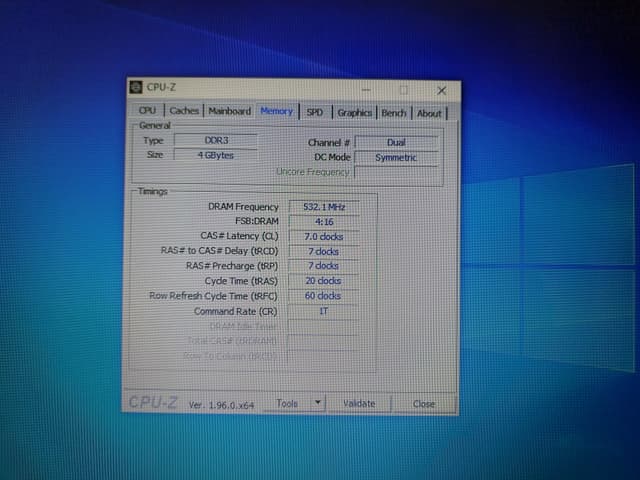Switch to the Caches tab
The image size is (640, 480).
pyautogui.click(x=184, y=111)
